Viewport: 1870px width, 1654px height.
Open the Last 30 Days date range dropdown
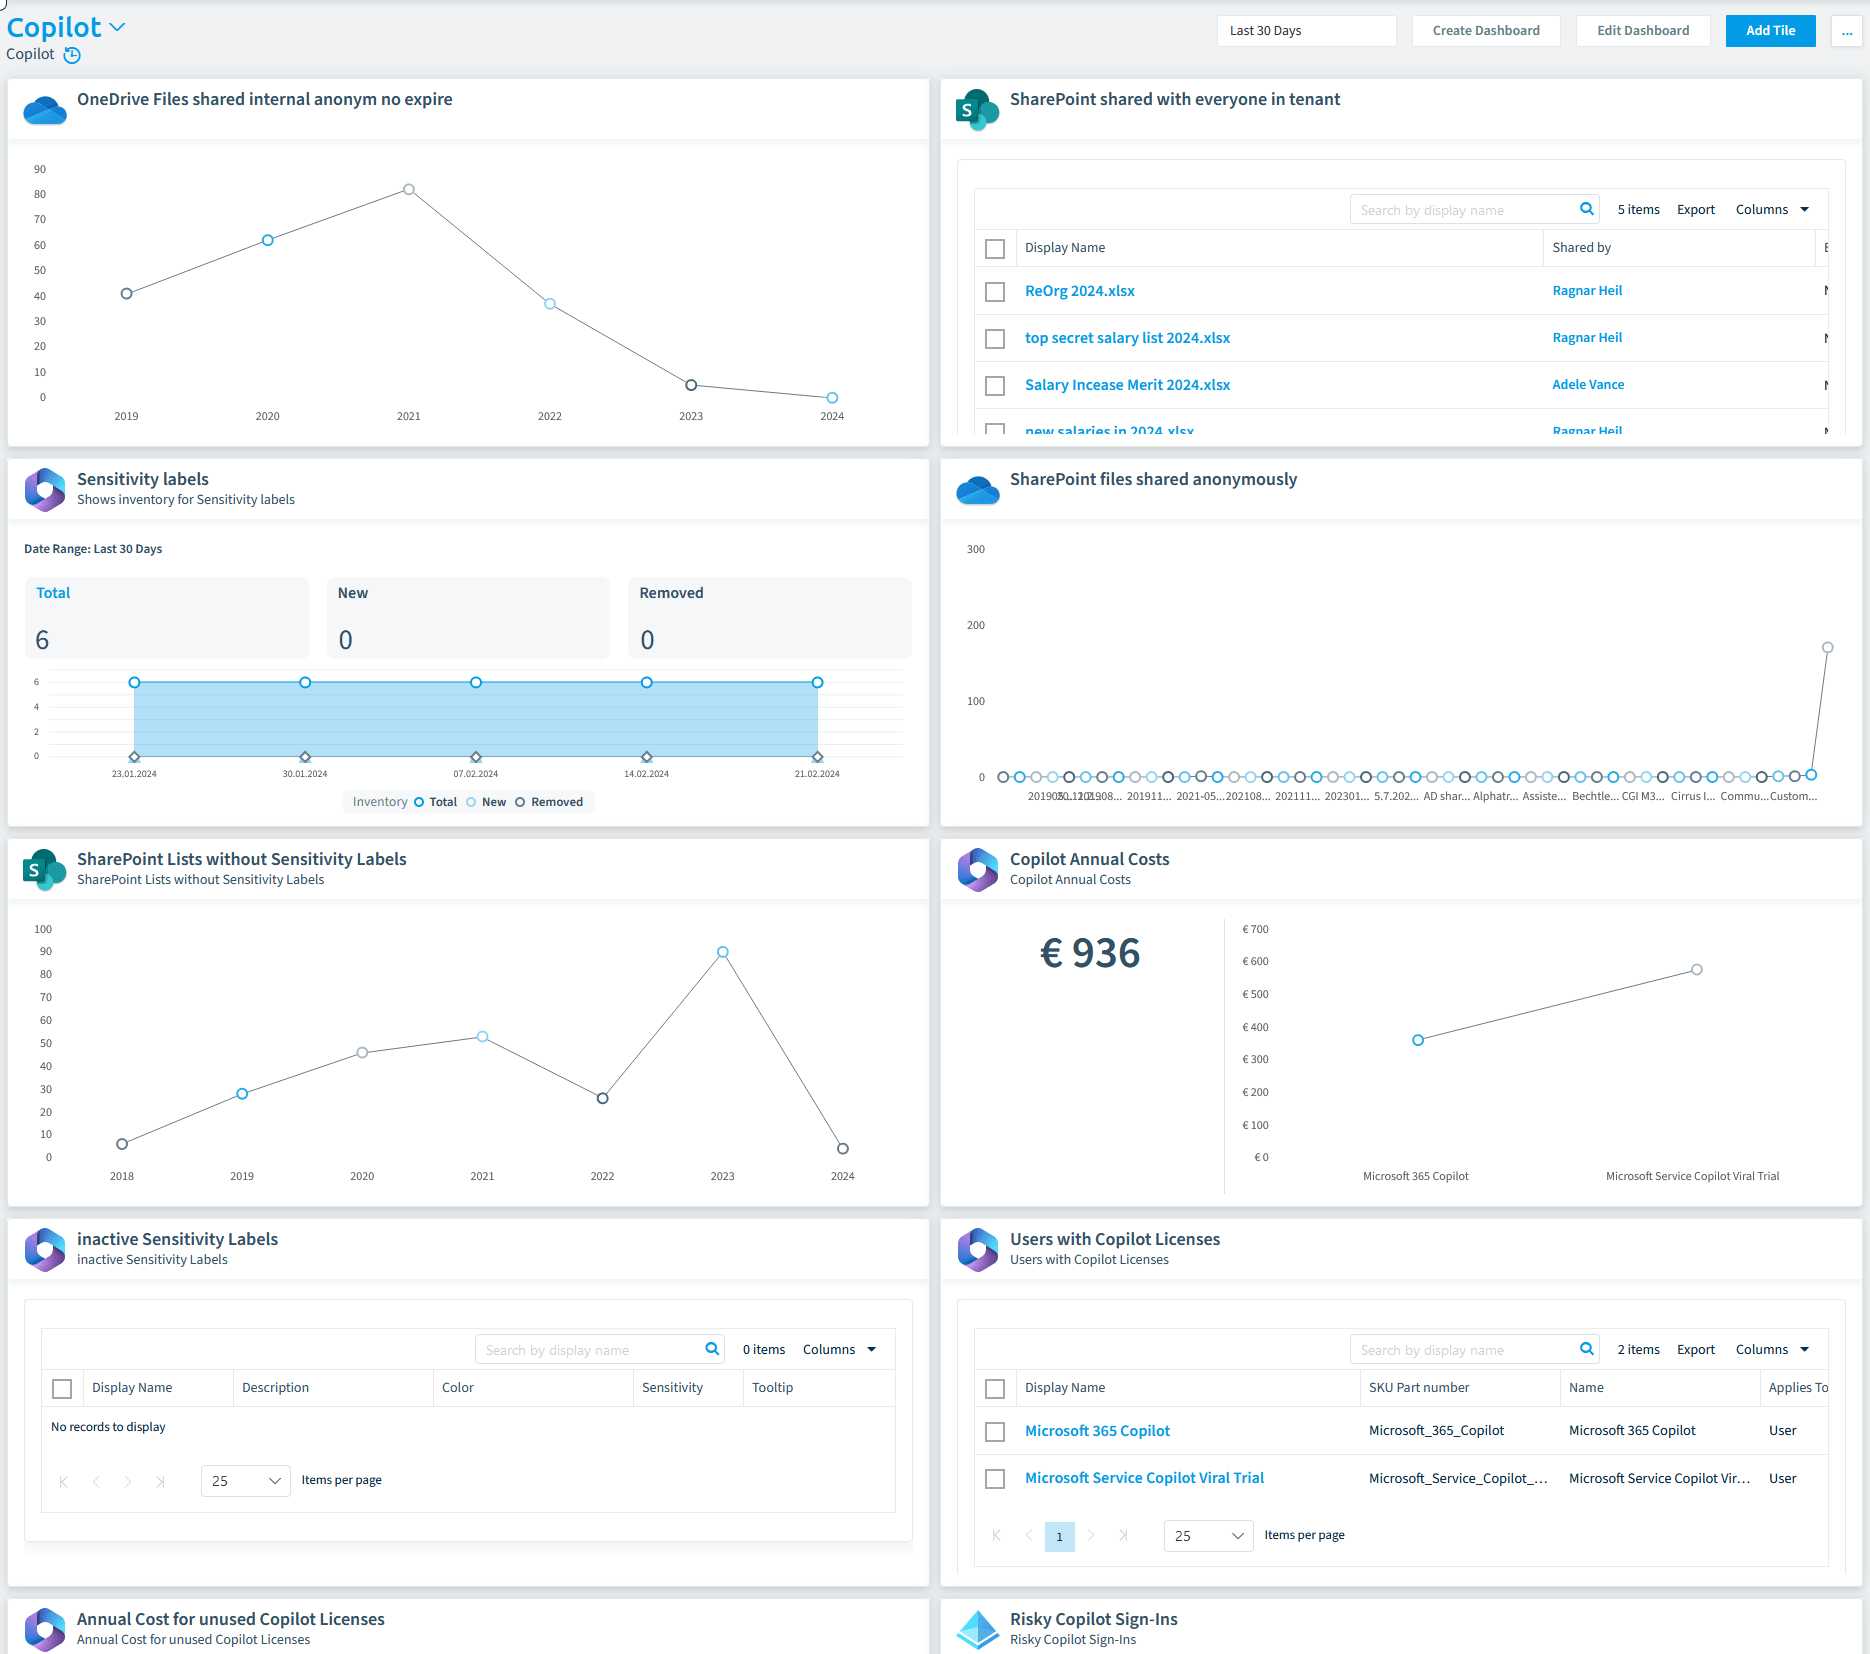tap(1306, 30)
